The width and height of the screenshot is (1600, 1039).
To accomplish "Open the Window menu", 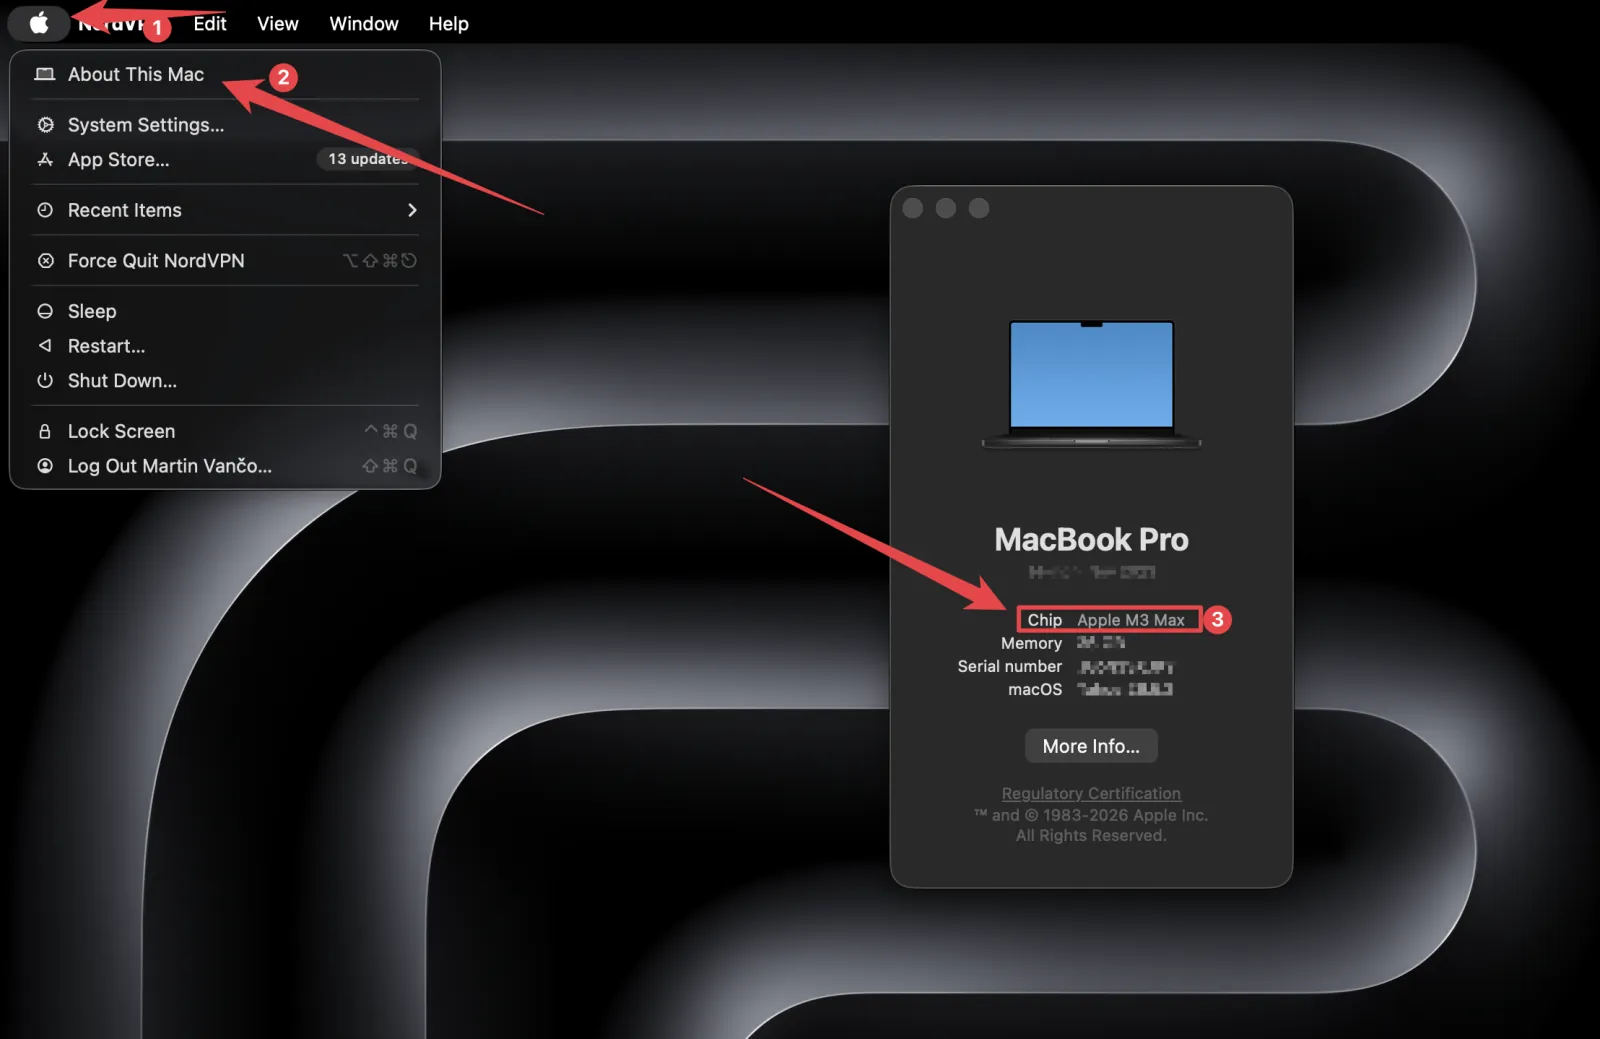I will [x=364, y=23].
